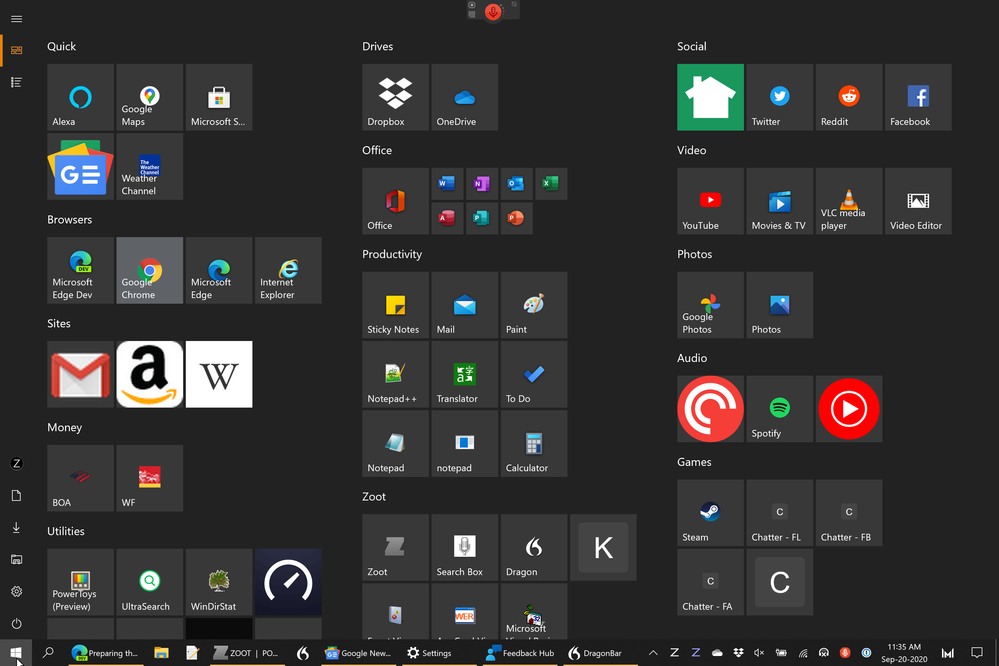Open Internet Explorer tile
Screen dimensions: 999x666
(x=288, y=270)
